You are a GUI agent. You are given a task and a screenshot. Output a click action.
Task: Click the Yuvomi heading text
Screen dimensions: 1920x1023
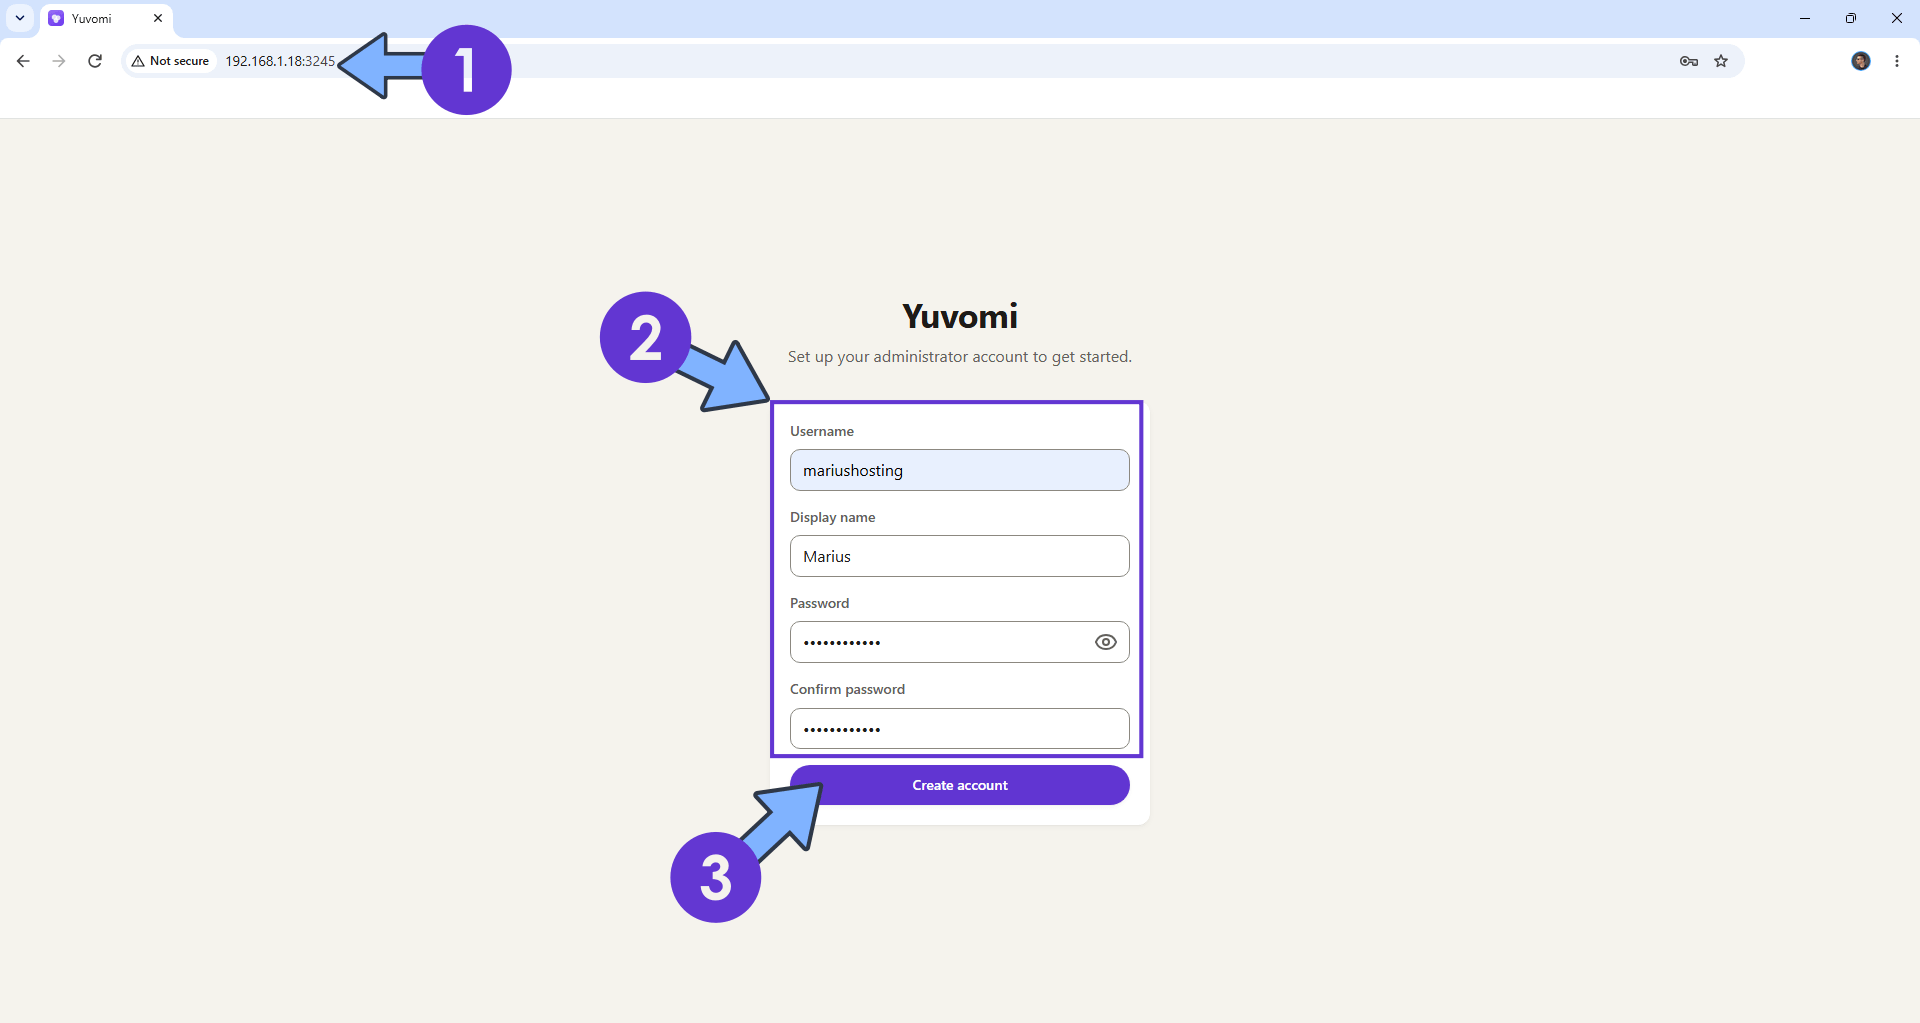click(x=960, y=316)
